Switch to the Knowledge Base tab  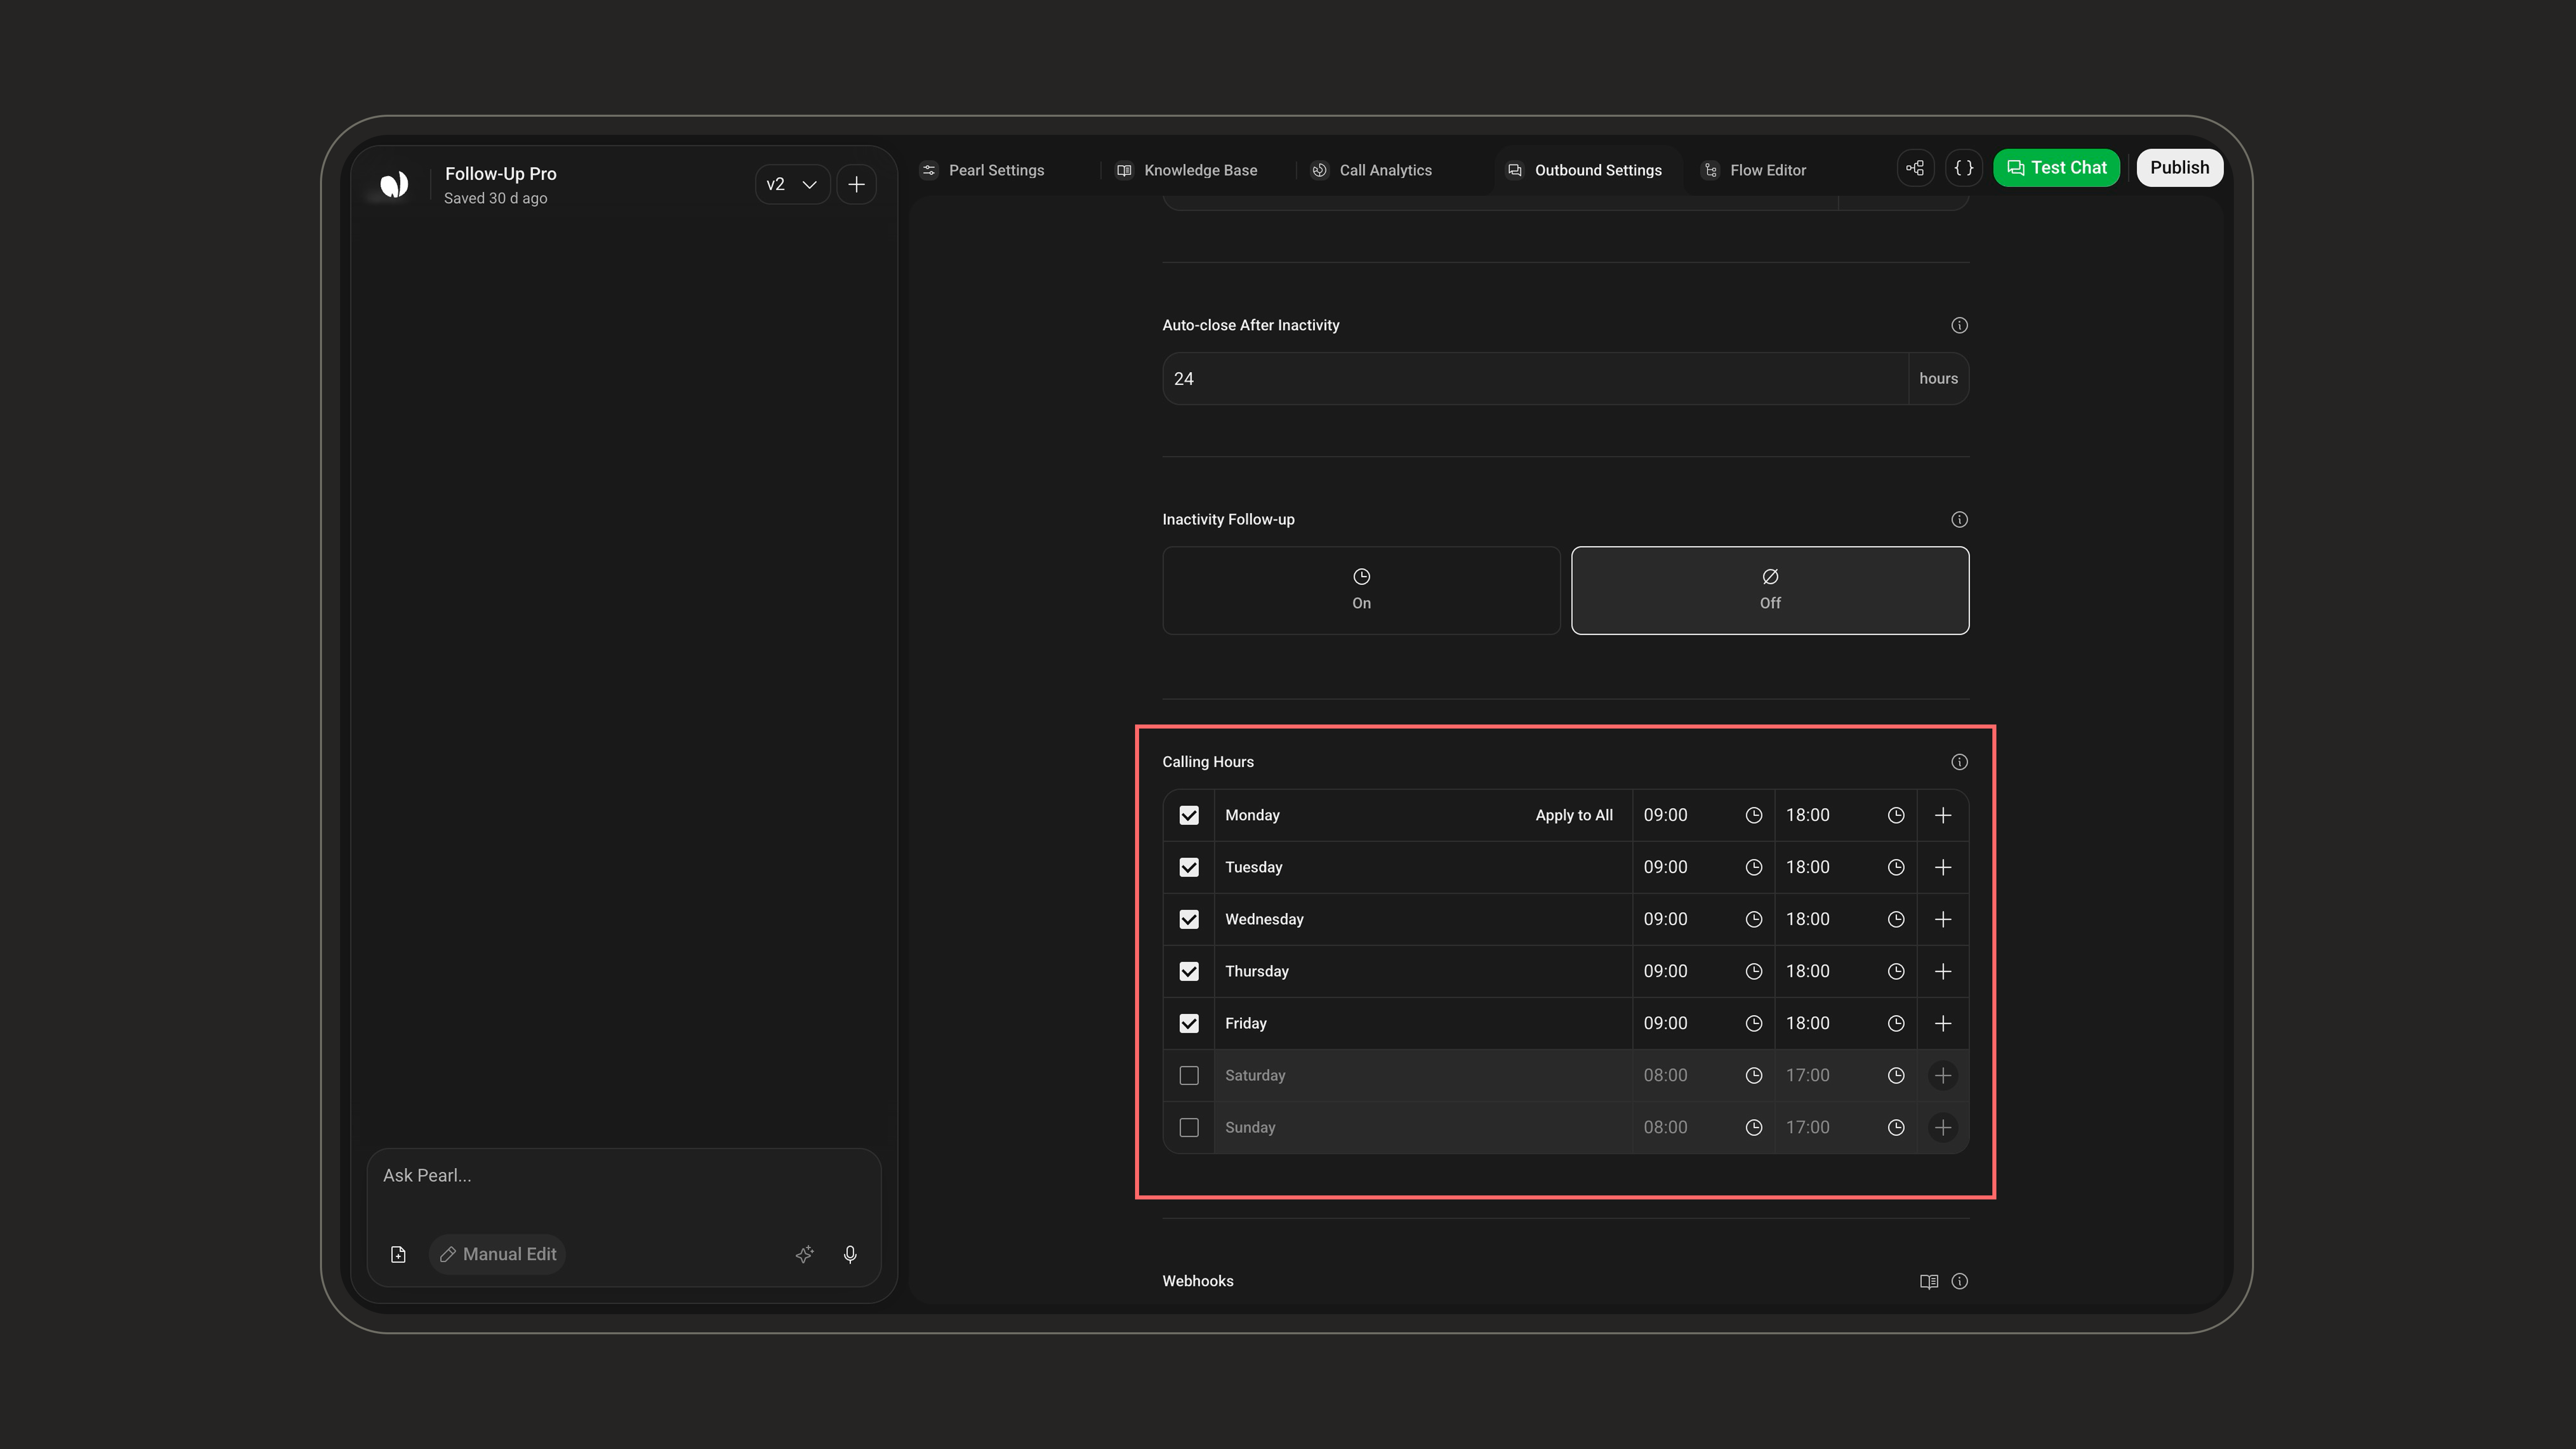1187,170
